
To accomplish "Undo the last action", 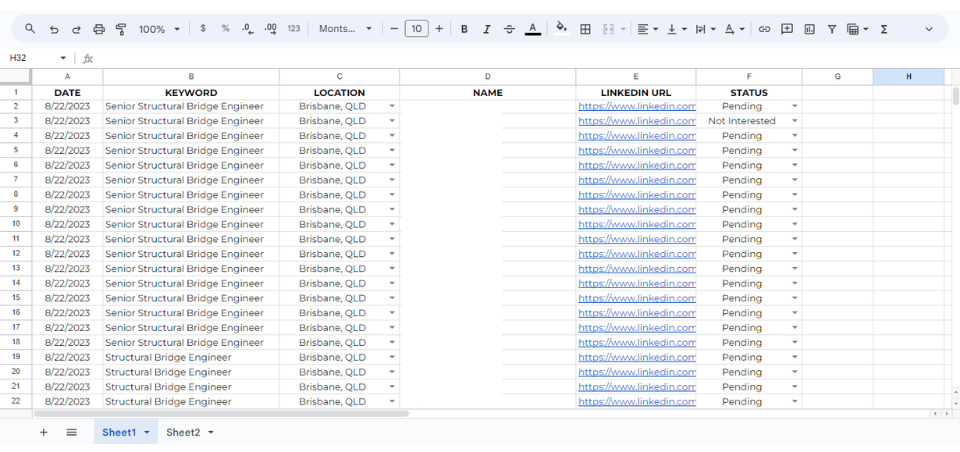I will click(54, 29).
